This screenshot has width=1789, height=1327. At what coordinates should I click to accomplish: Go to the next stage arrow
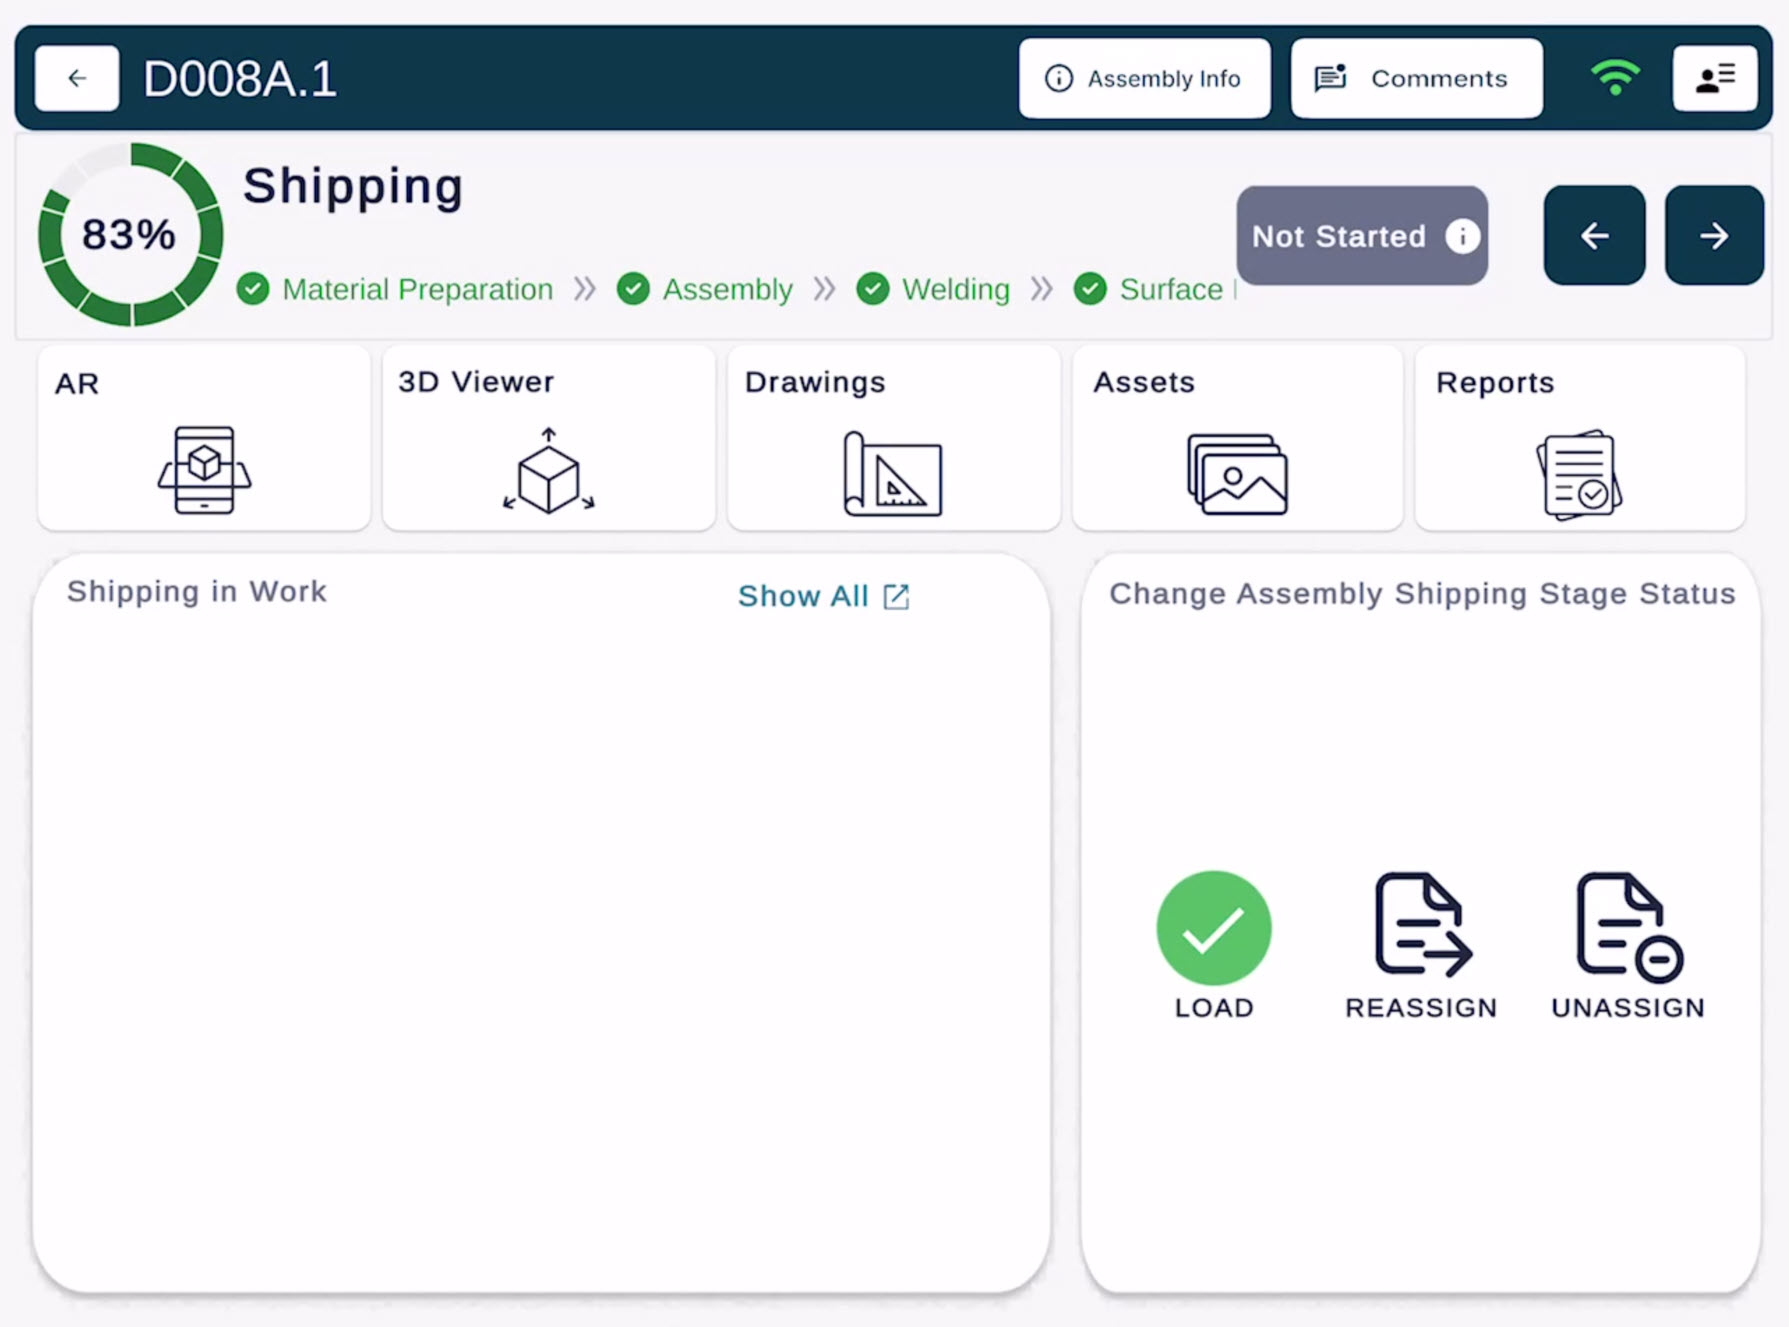coord(1714,236)
